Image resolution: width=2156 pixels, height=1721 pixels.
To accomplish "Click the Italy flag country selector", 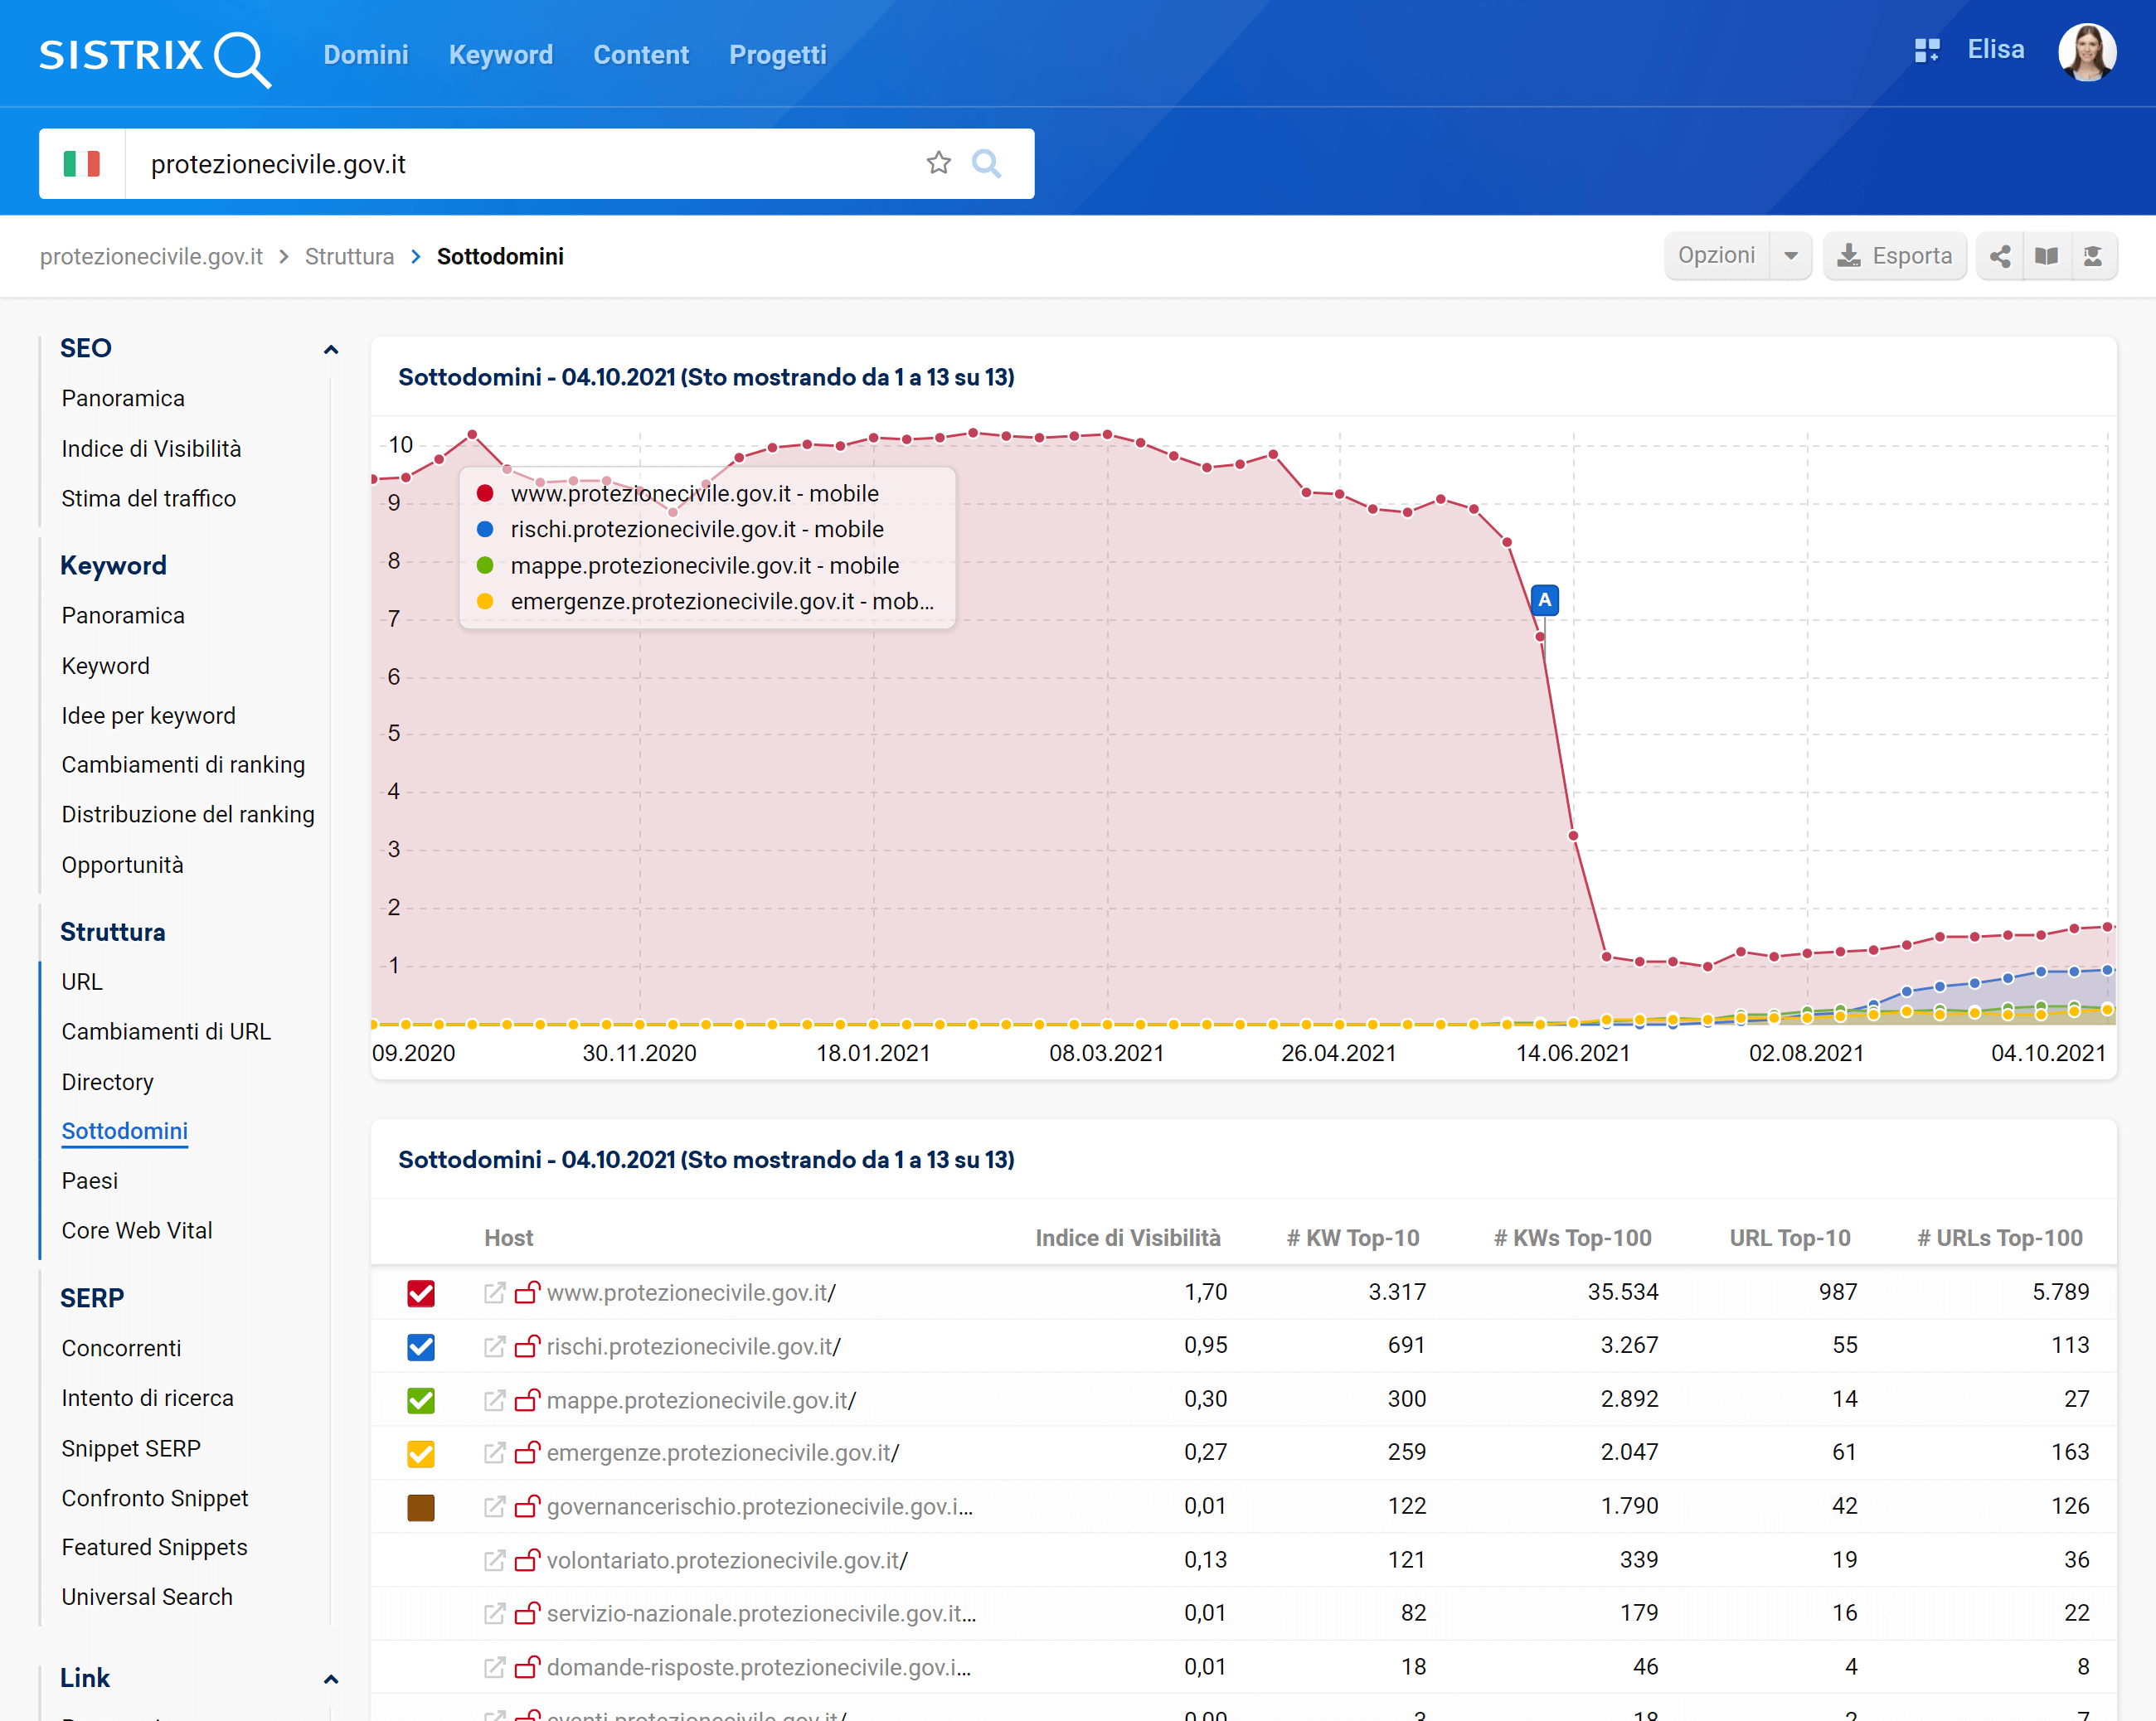I will [82, 164].
